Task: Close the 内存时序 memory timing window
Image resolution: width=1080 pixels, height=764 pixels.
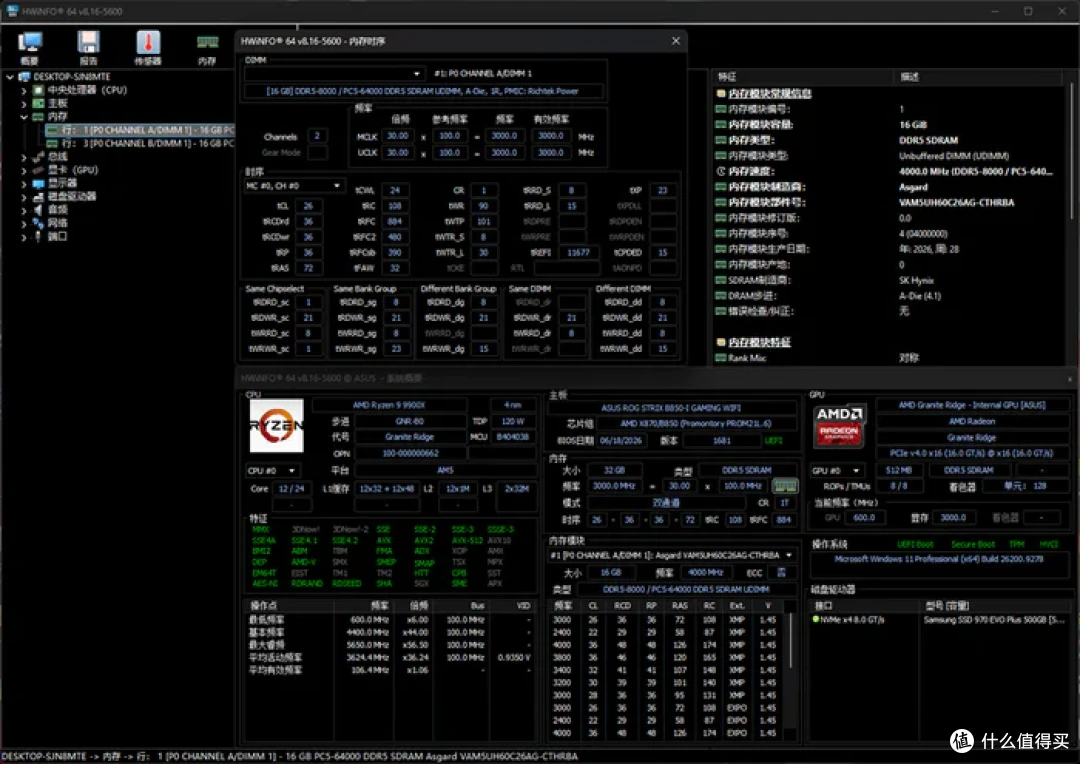Action: click(676, 41)
